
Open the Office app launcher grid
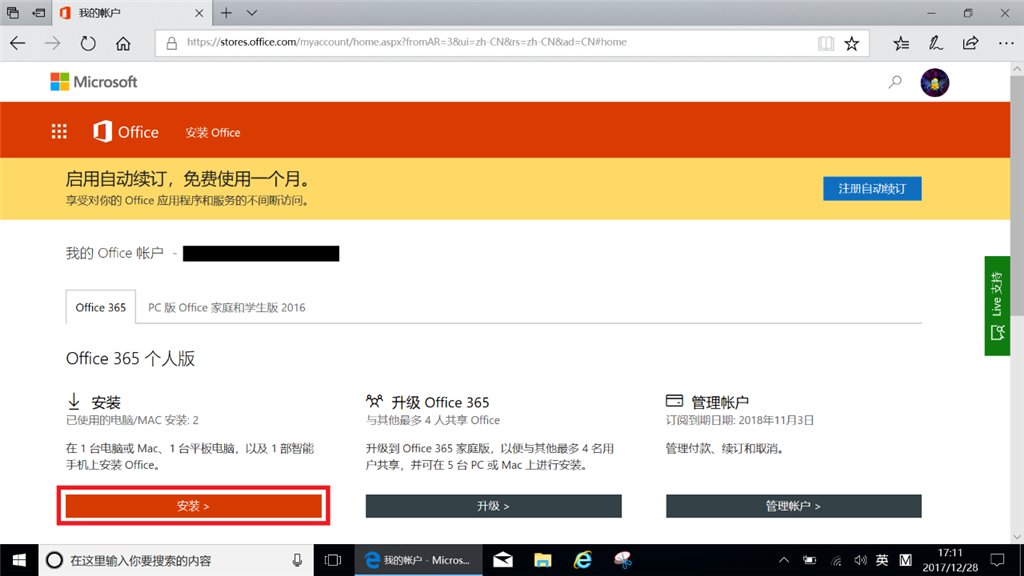click(x=59, y=132)
